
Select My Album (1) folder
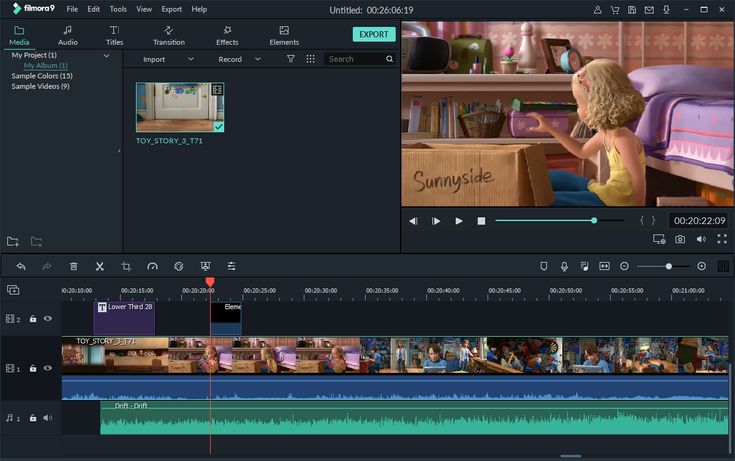click(x=45, y=66)
